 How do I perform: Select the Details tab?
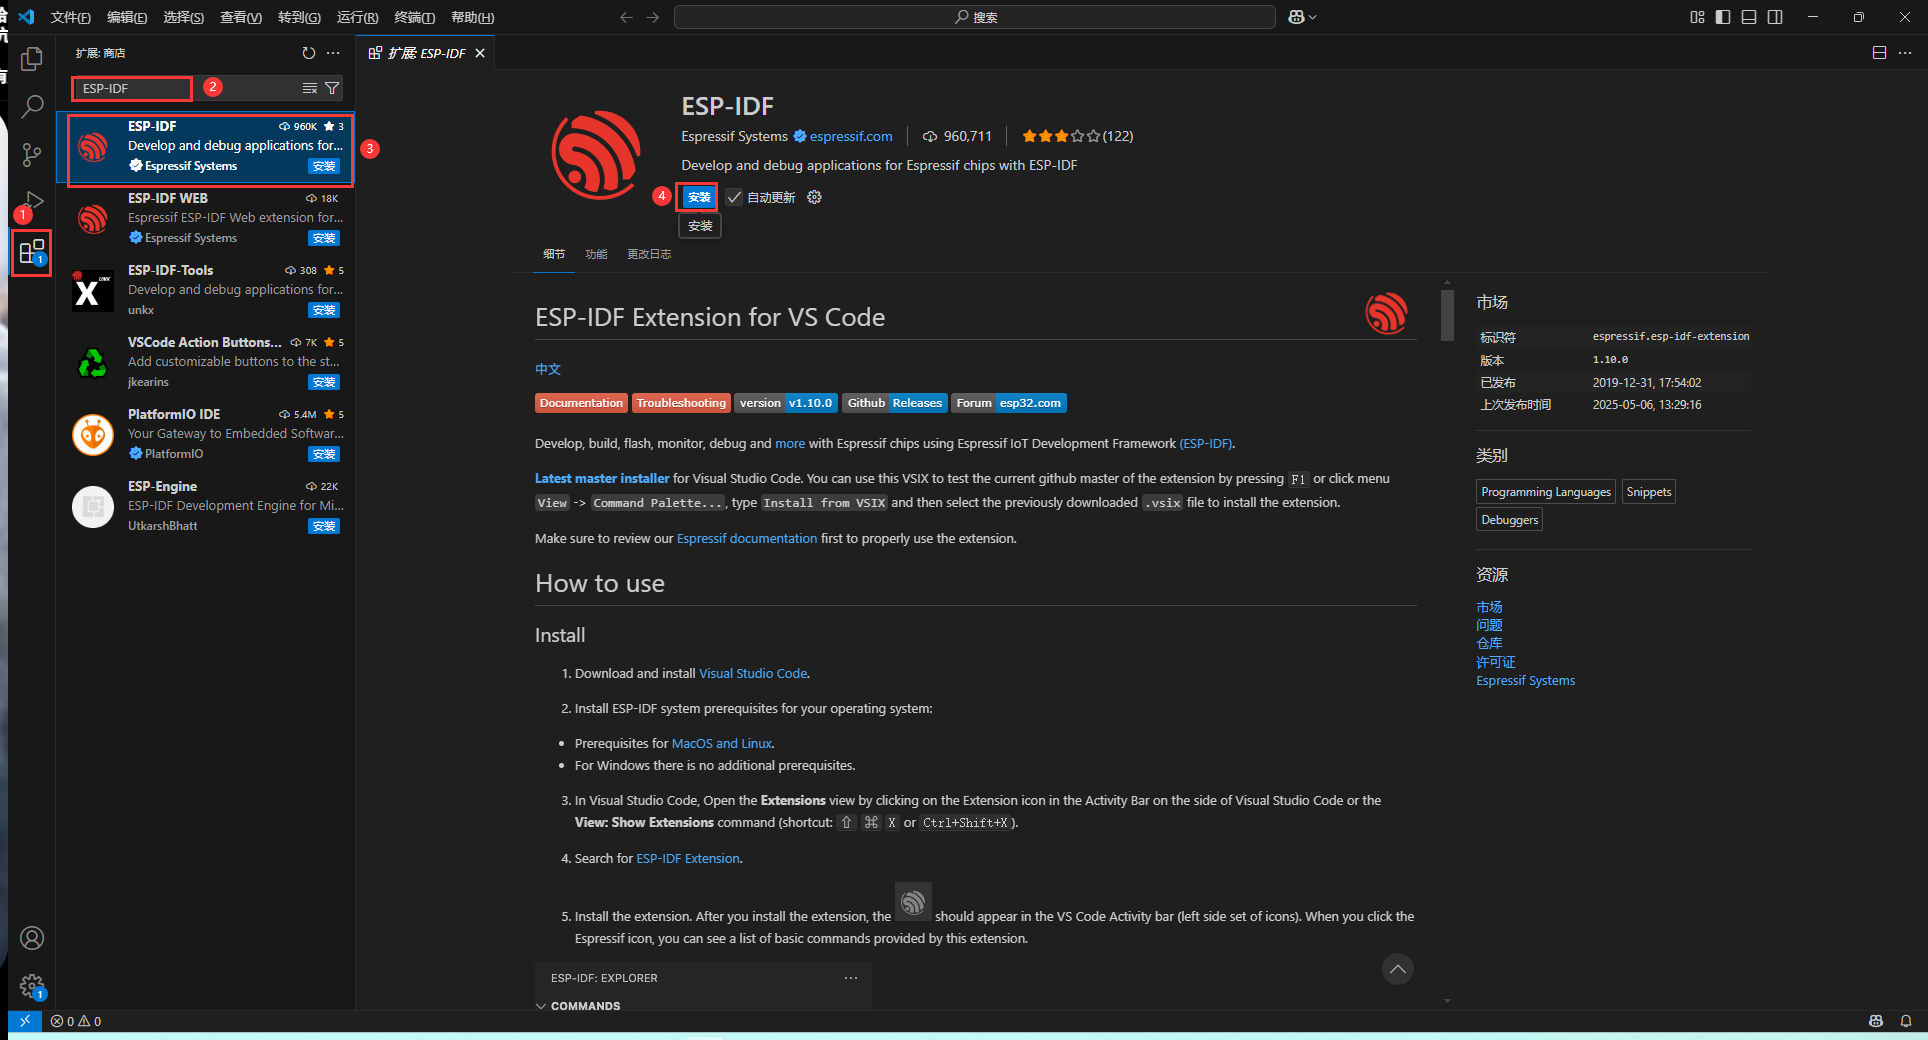[554, 254]
